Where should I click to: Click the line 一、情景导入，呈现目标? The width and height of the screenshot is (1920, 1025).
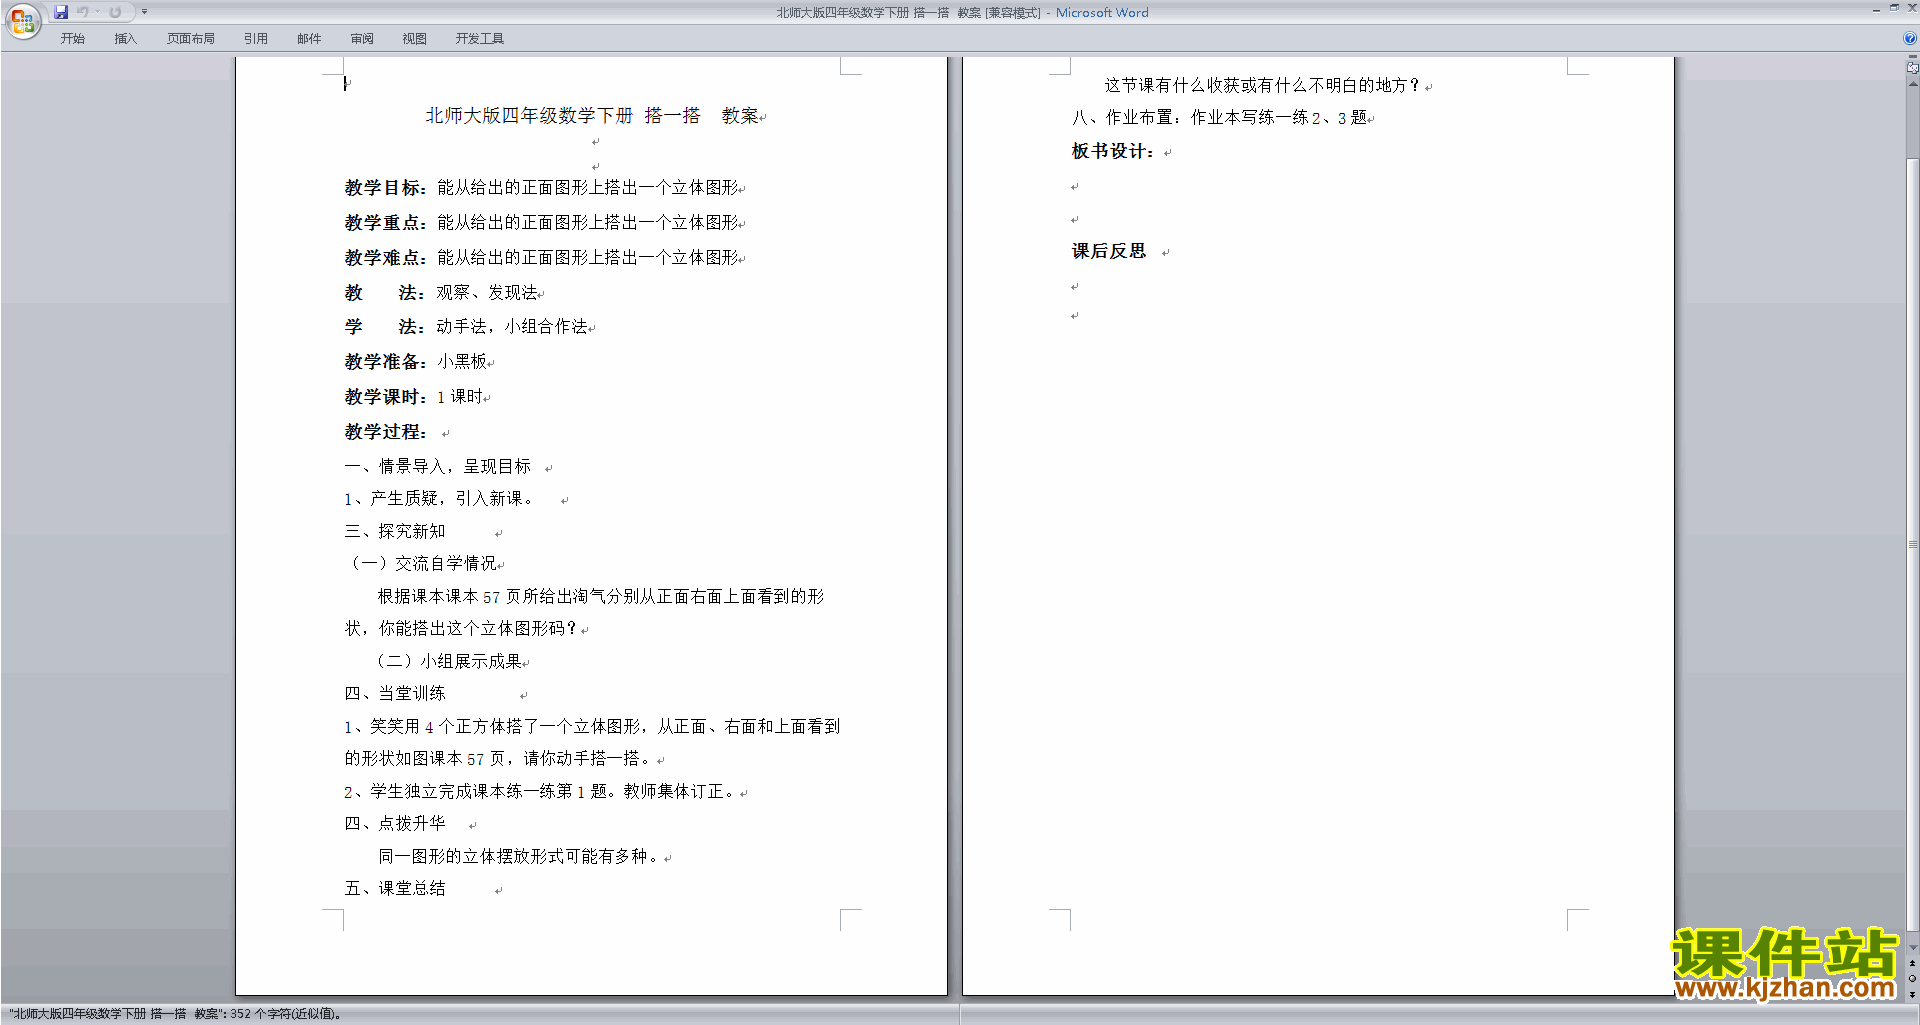coord(438,467)
